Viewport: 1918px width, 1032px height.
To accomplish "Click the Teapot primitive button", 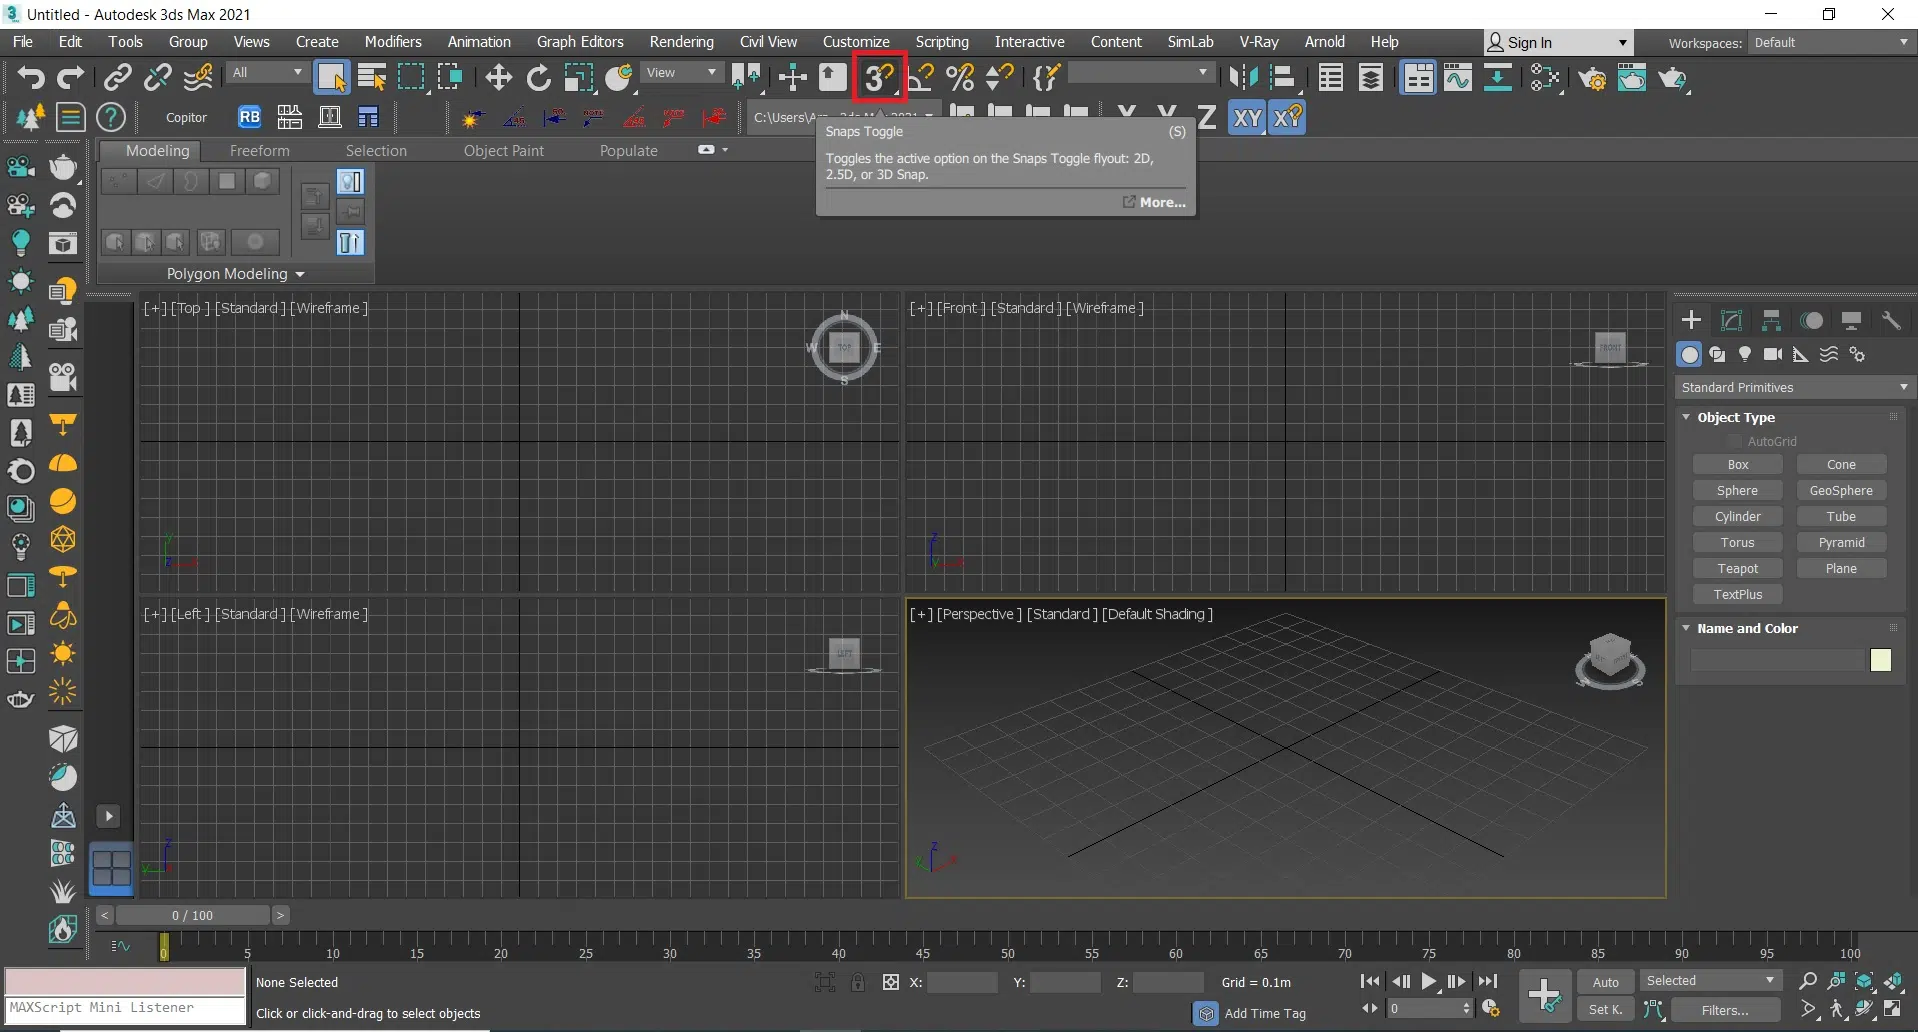I will point(1737,568).
